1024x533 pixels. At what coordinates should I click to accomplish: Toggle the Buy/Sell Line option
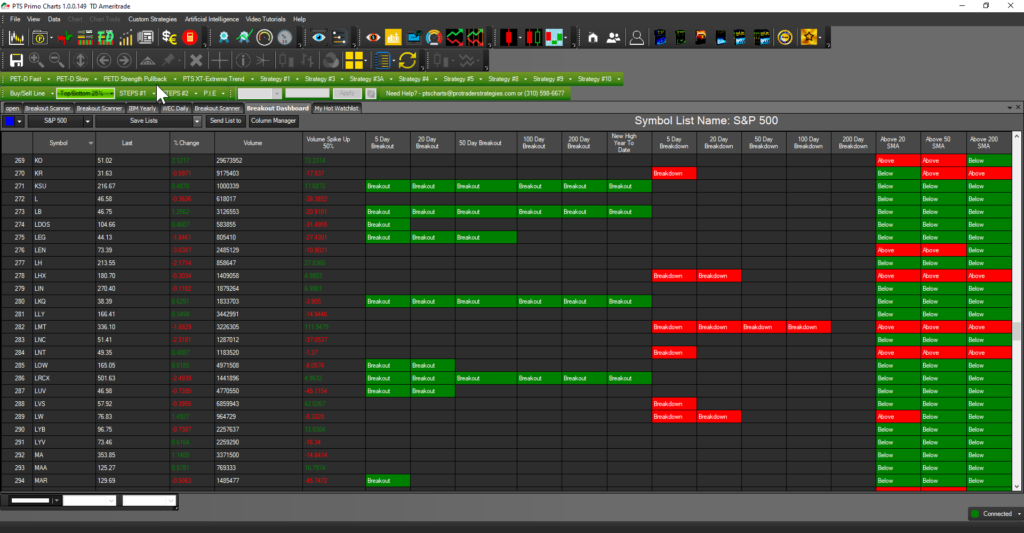[26, 93]
